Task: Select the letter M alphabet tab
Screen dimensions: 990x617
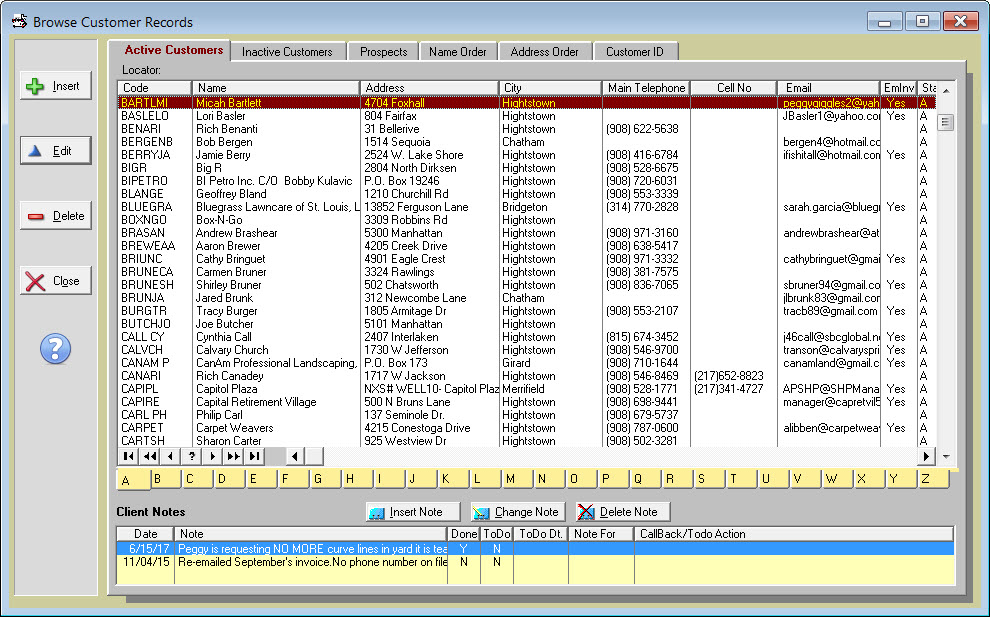Action: pyautogui.click(x=518, y=479)
